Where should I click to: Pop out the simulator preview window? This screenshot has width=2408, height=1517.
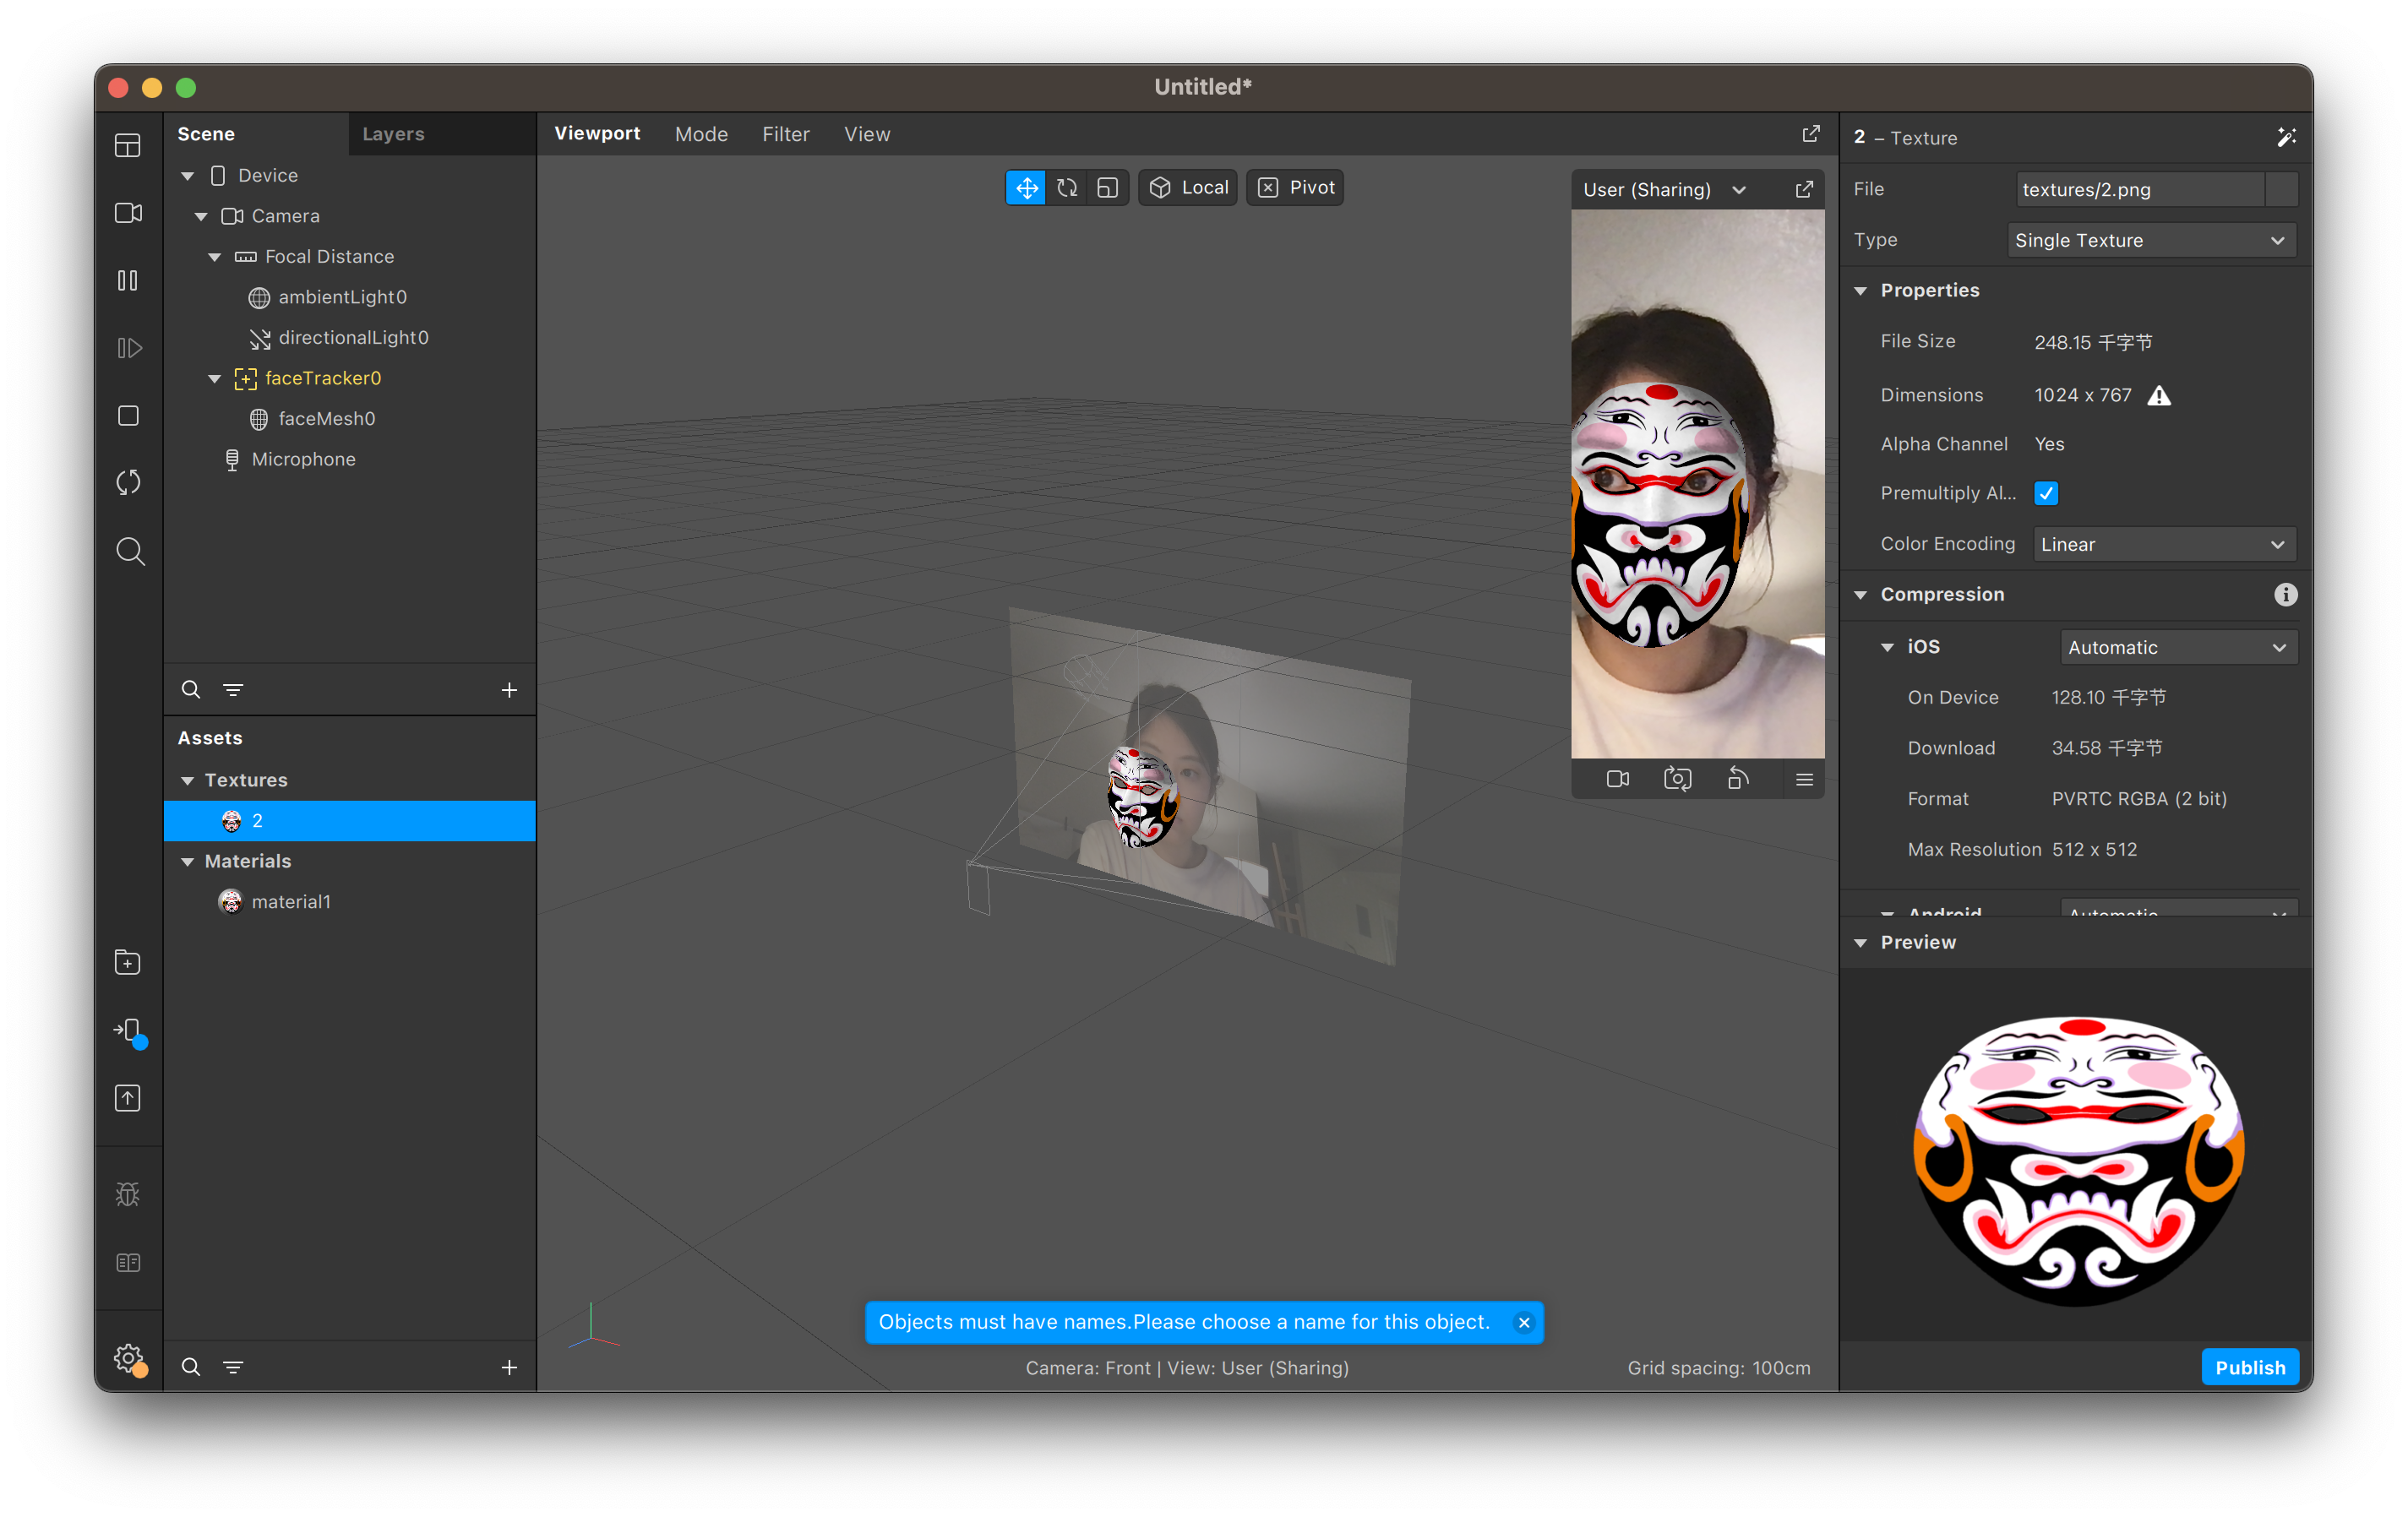1804,190
